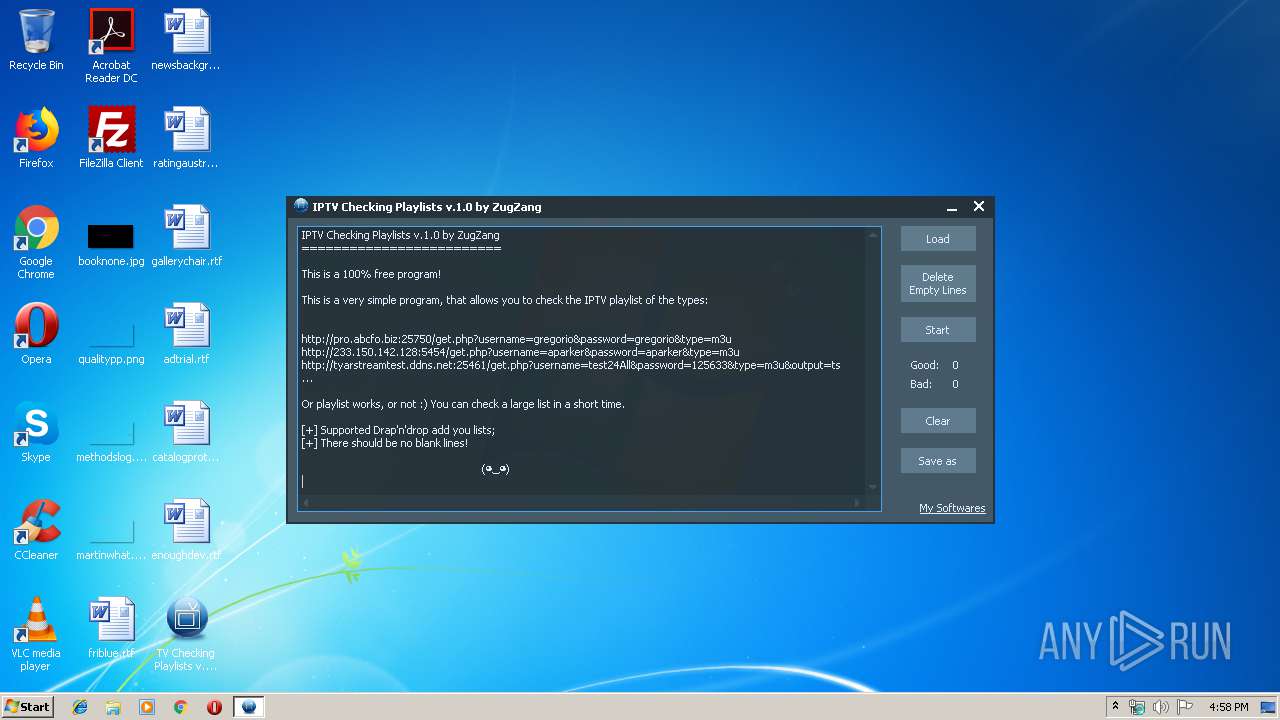Open Internet Explorer from taskbar

(80, 707)
